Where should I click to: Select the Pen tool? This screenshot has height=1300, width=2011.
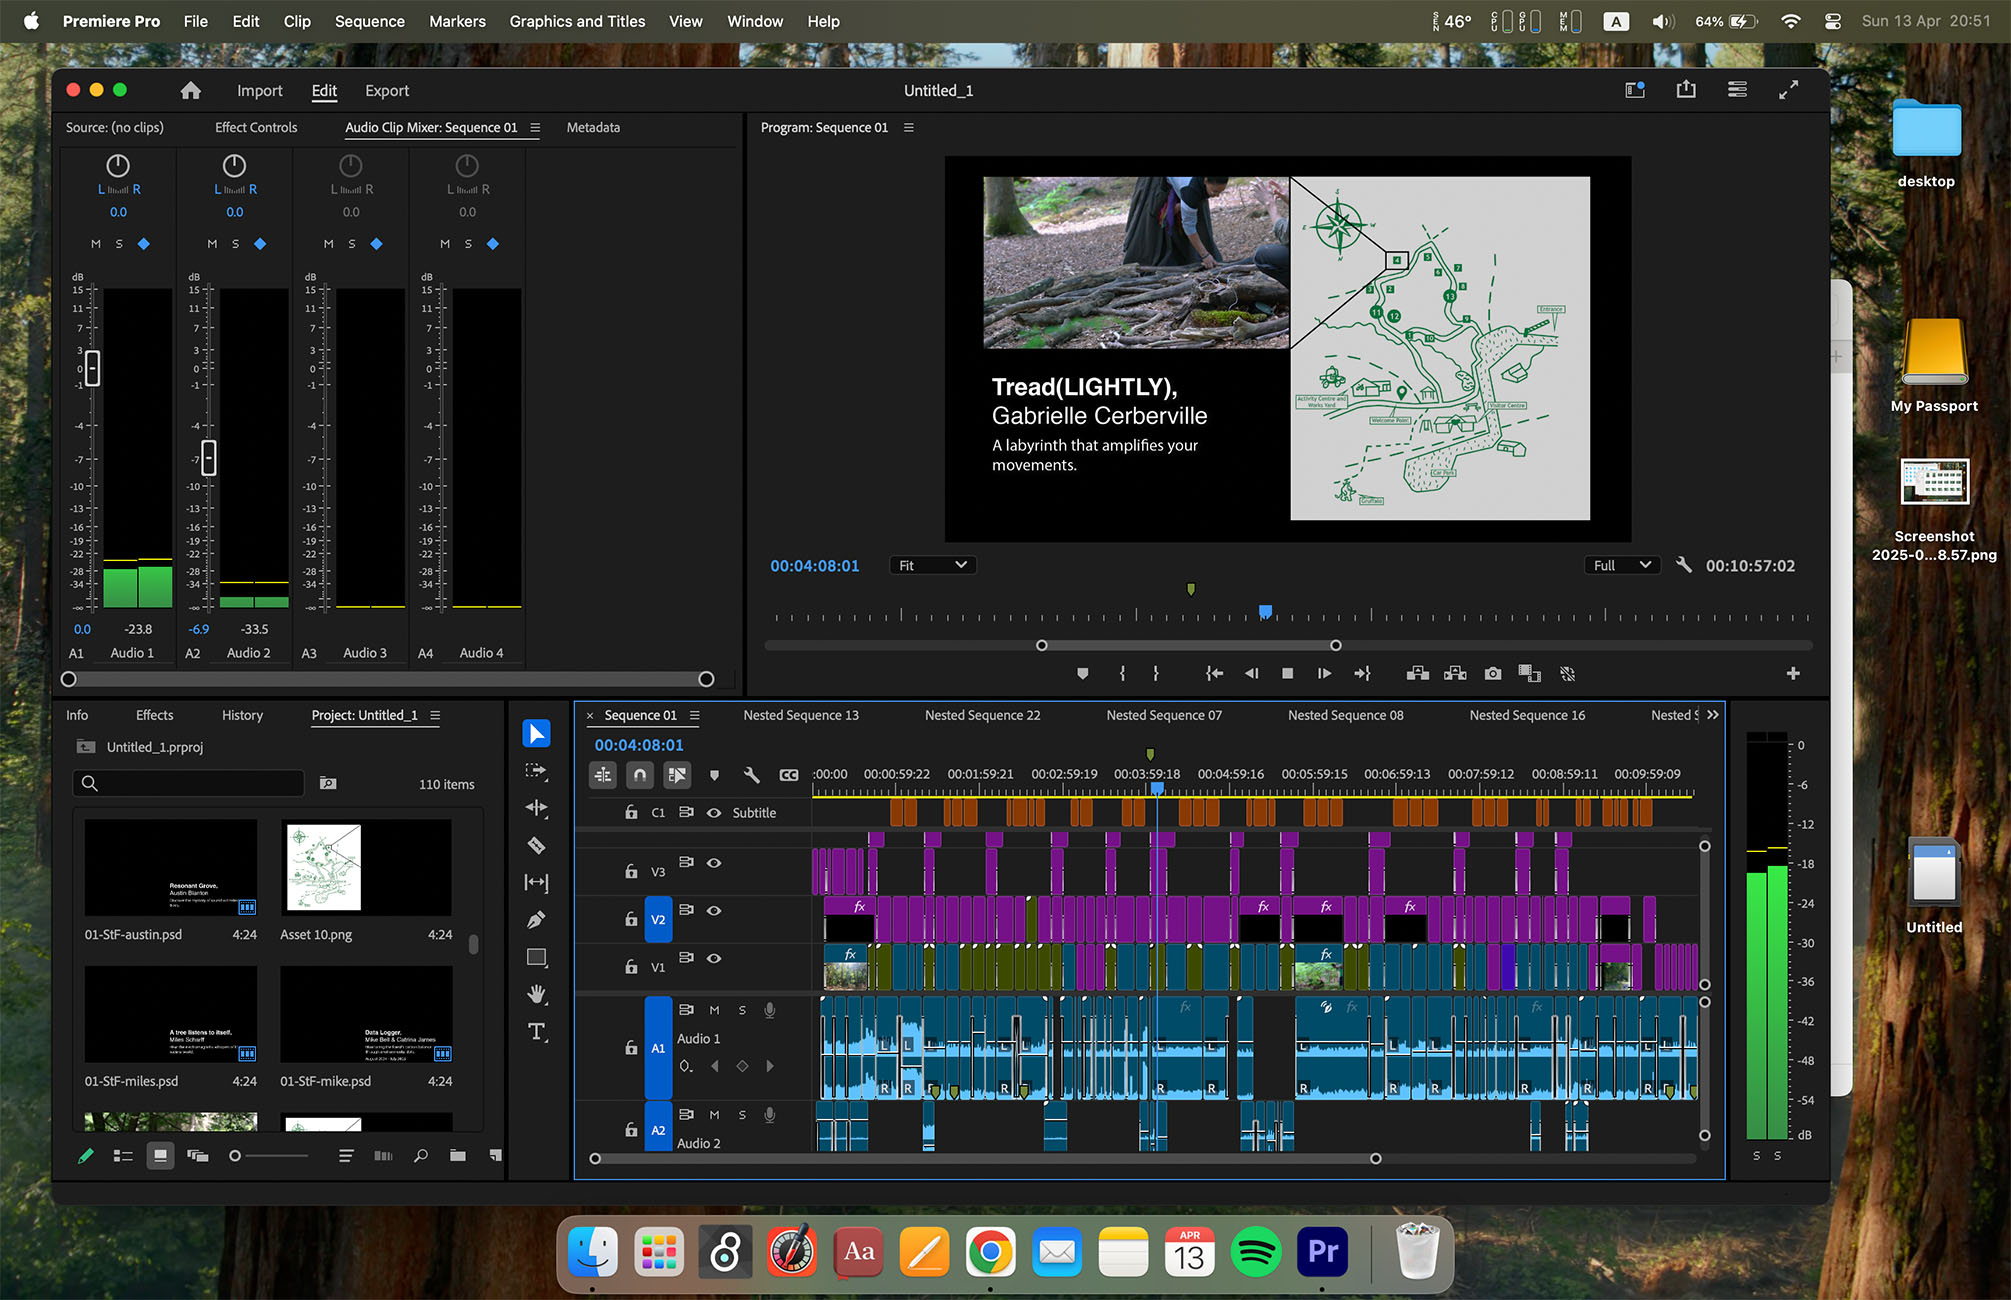coord(536,920)
